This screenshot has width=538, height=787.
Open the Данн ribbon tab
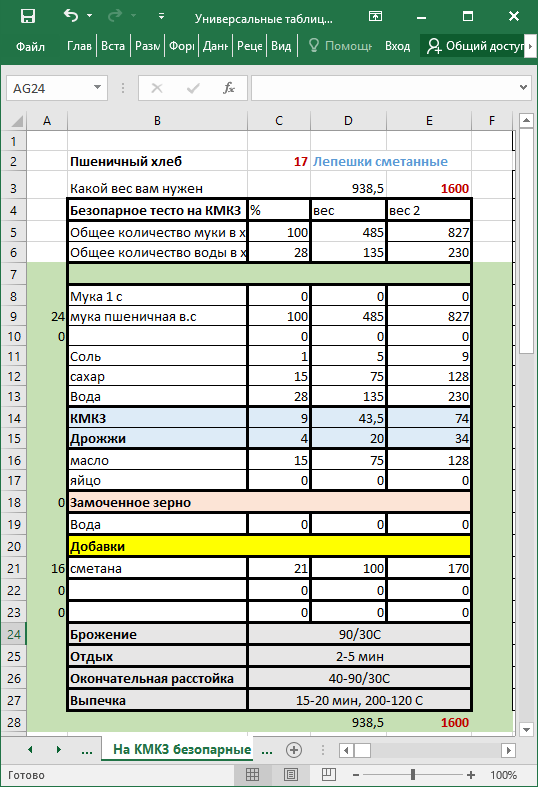215,46
